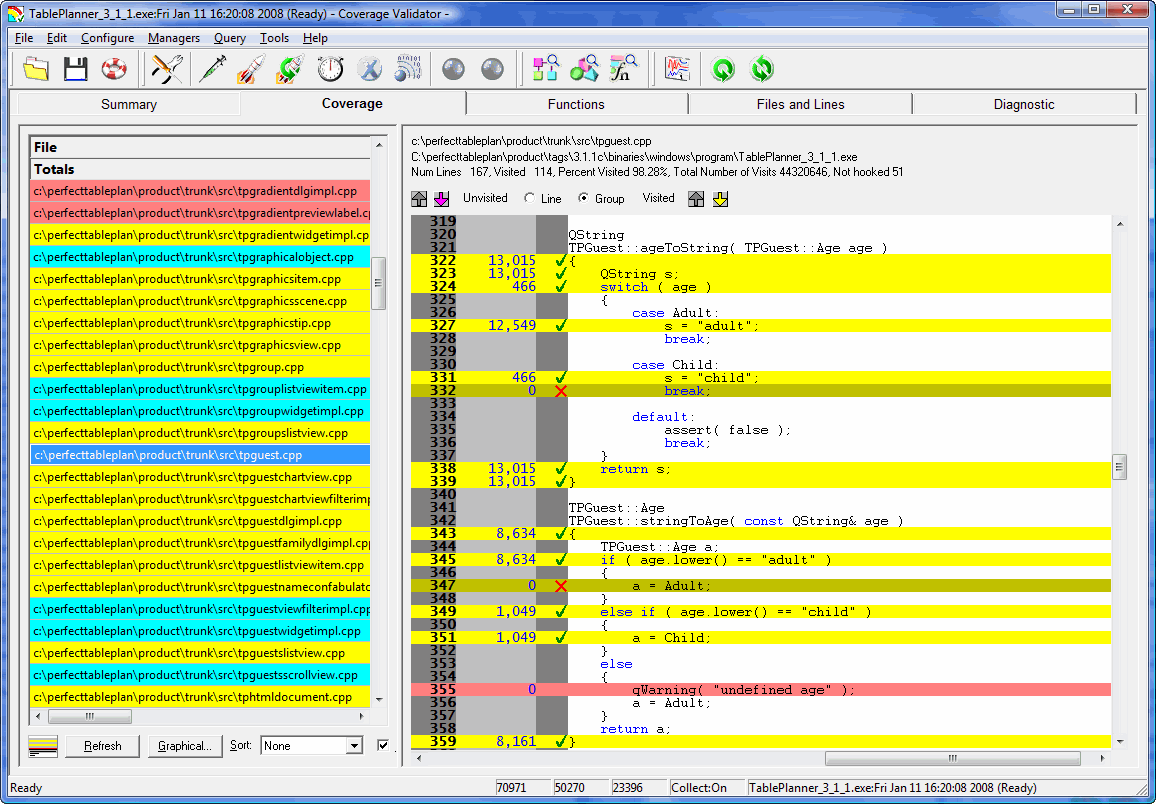
Task: Switch to the Files and Lines tab
Action: pos(800,104)
